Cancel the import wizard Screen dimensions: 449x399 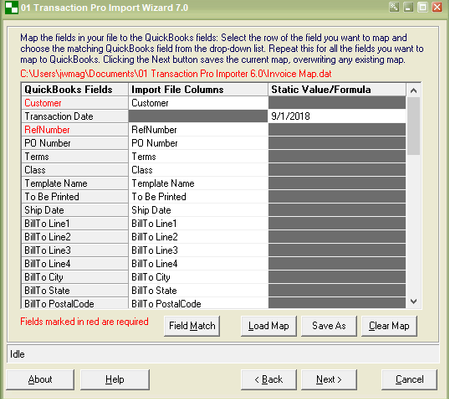pyautogui.click(x=409, y=379)
